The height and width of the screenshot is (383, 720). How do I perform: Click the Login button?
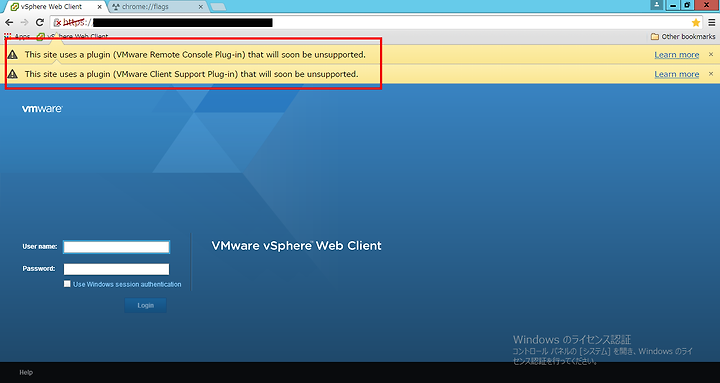pos(145,305)
